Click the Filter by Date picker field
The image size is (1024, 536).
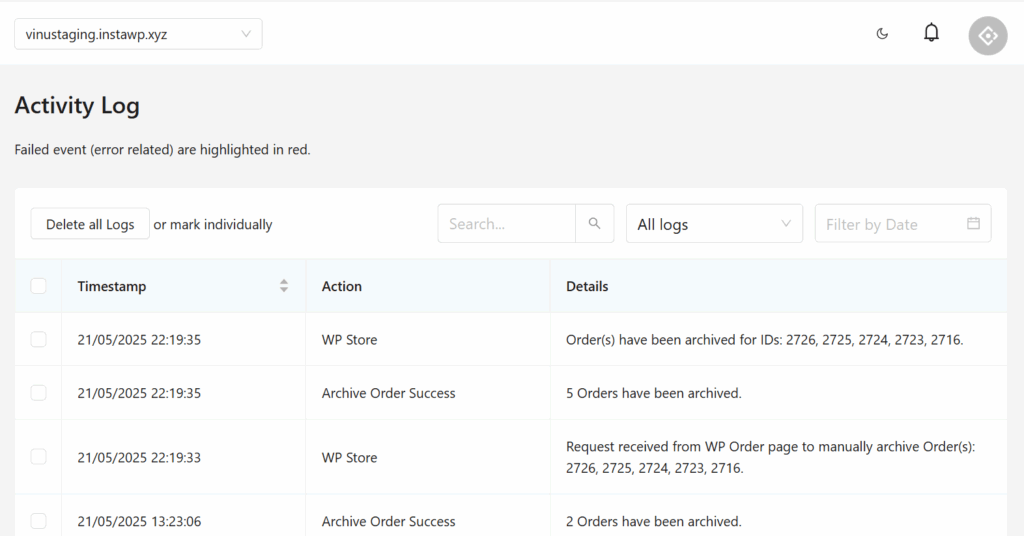point(890,224)
